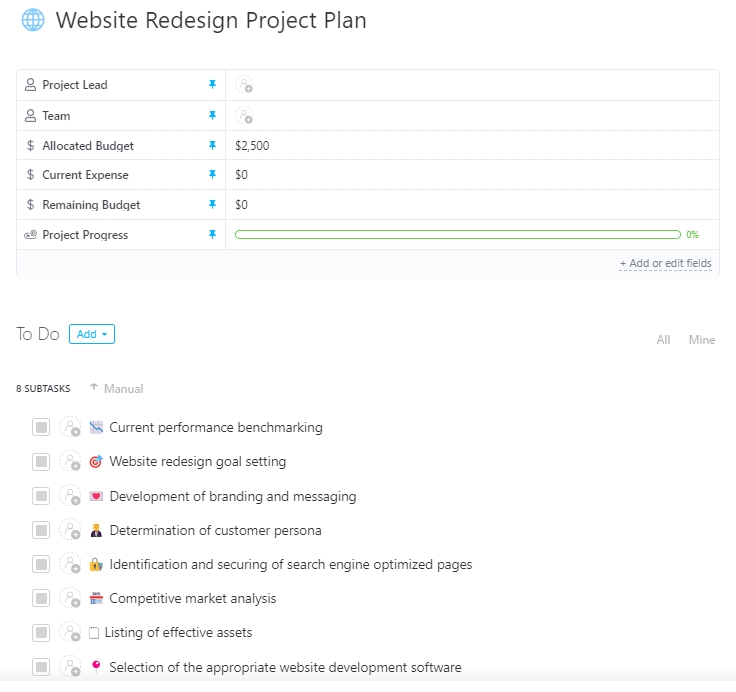Check off Website redesign goal setting subtask
The width and height of the screenshot is (736, 692).
[x=41, y=461]
